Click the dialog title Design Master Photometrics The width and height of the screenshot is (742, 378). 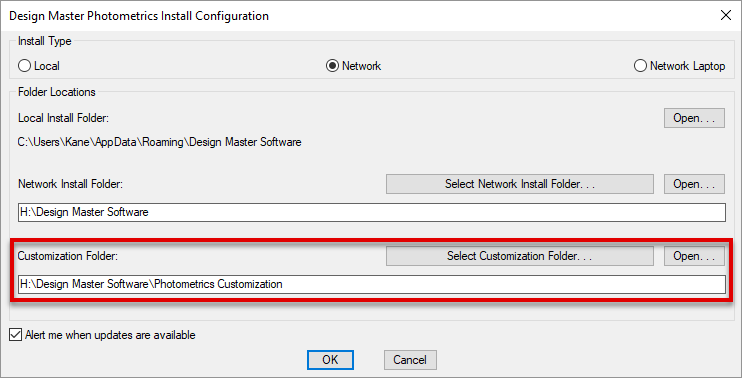[139, 16]
